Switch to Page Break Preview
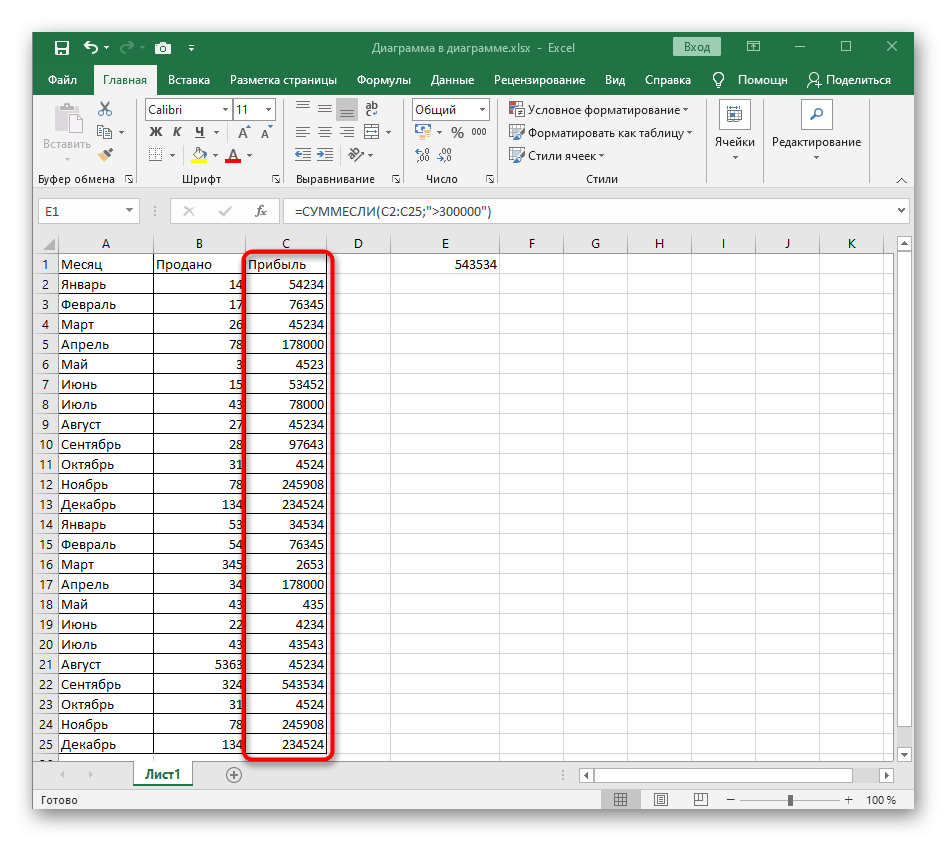The height and width of the screenshot is (841, 946). pyautogui.click(x=700, y=800)
